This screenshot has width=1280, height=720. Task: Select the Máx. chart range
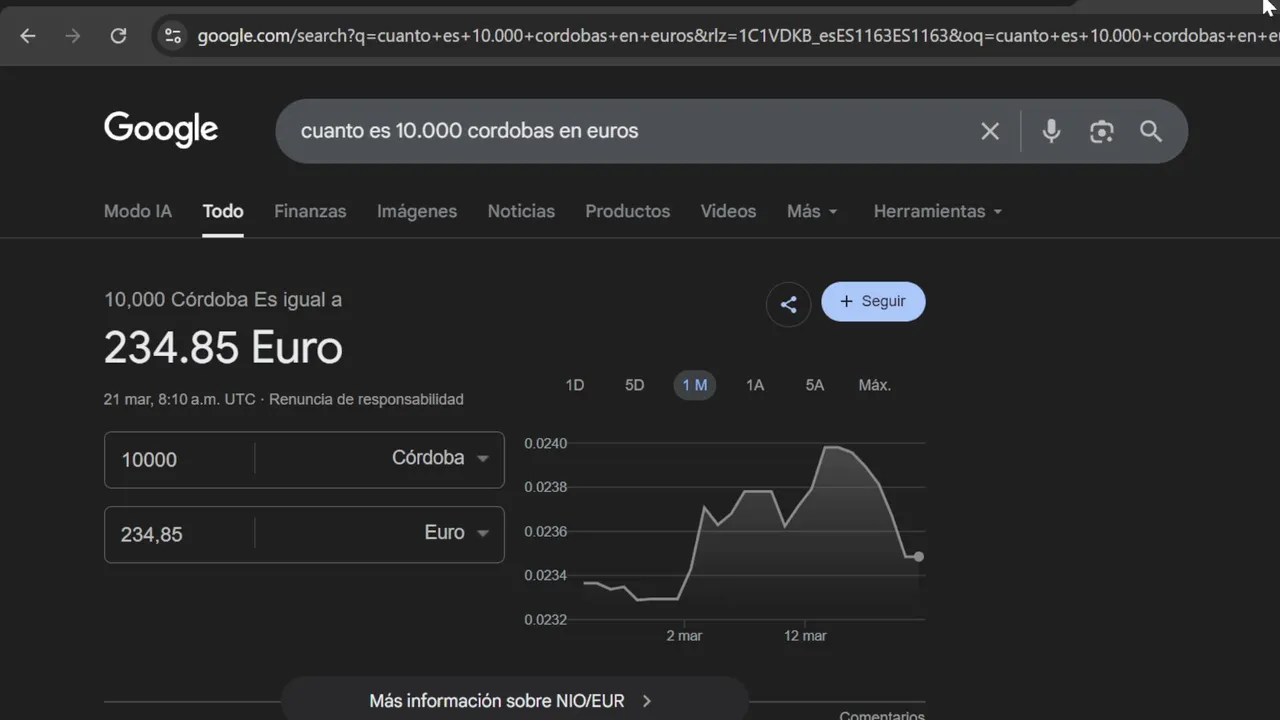[875, 385]
